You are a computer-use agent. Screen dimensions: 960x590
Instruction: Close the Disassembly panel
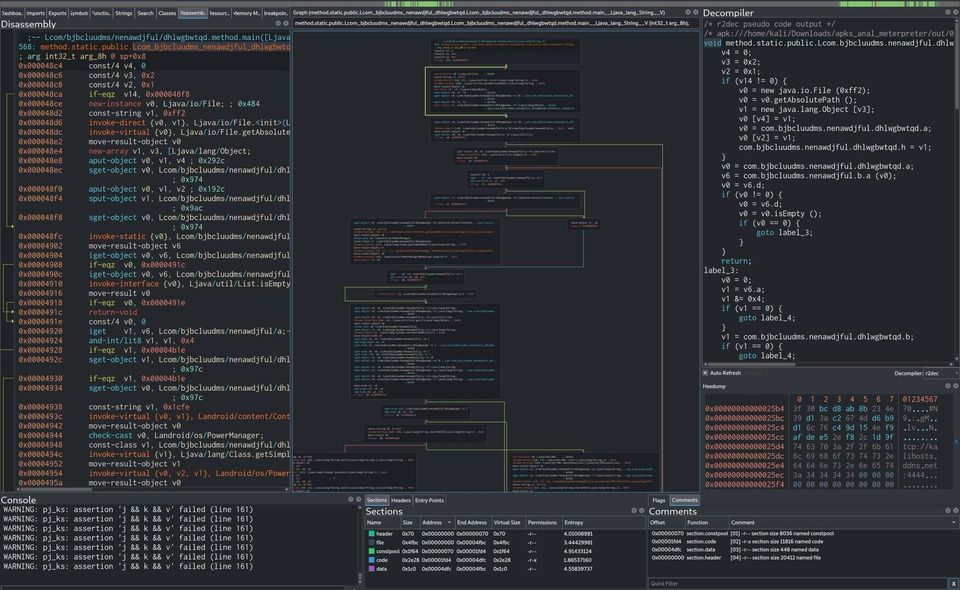coord(286,24)
